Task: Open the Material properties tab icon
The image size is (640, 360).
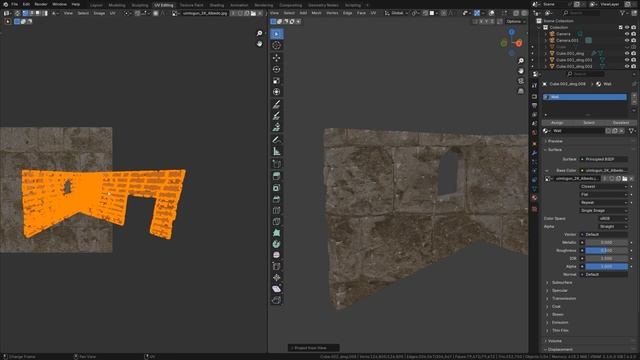Action: [x=534, y=198]
